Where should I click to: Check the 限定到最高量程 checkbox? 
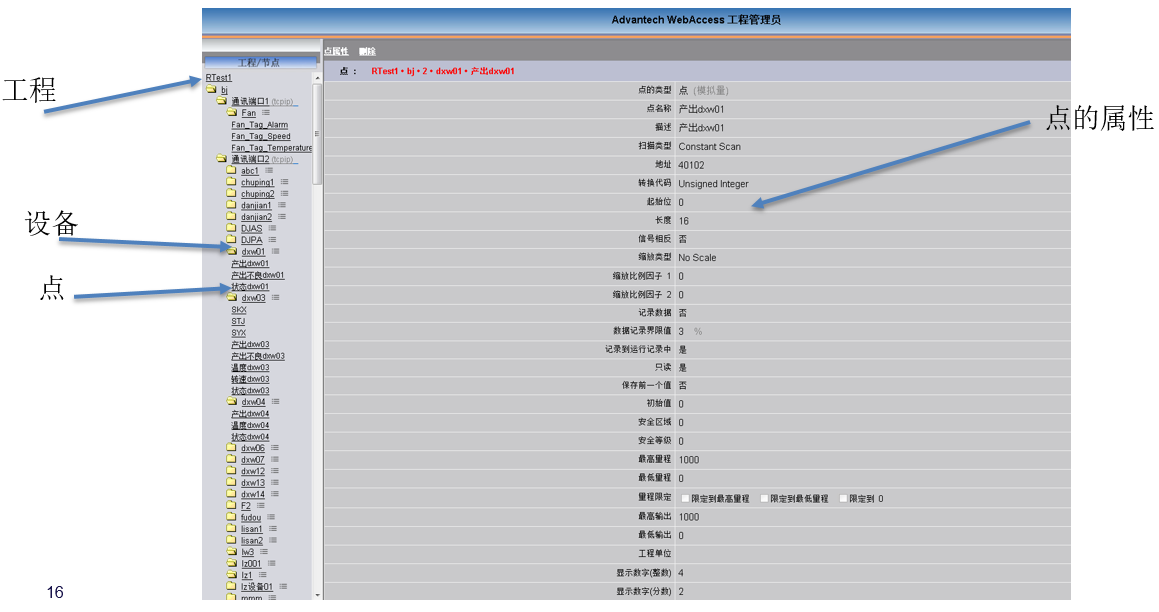(685, 498)
